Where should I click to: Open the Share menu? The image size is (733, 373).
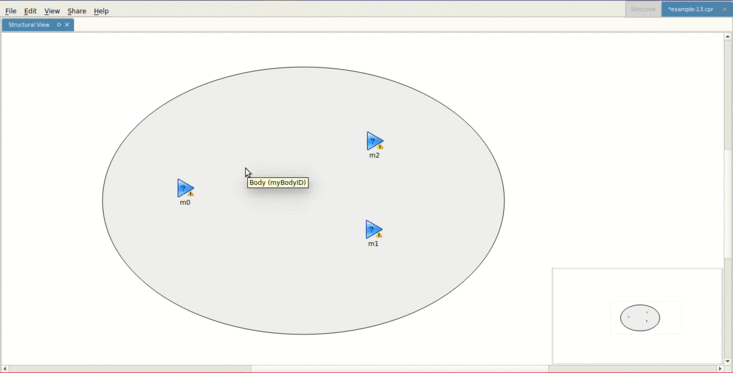coord(77,11)
